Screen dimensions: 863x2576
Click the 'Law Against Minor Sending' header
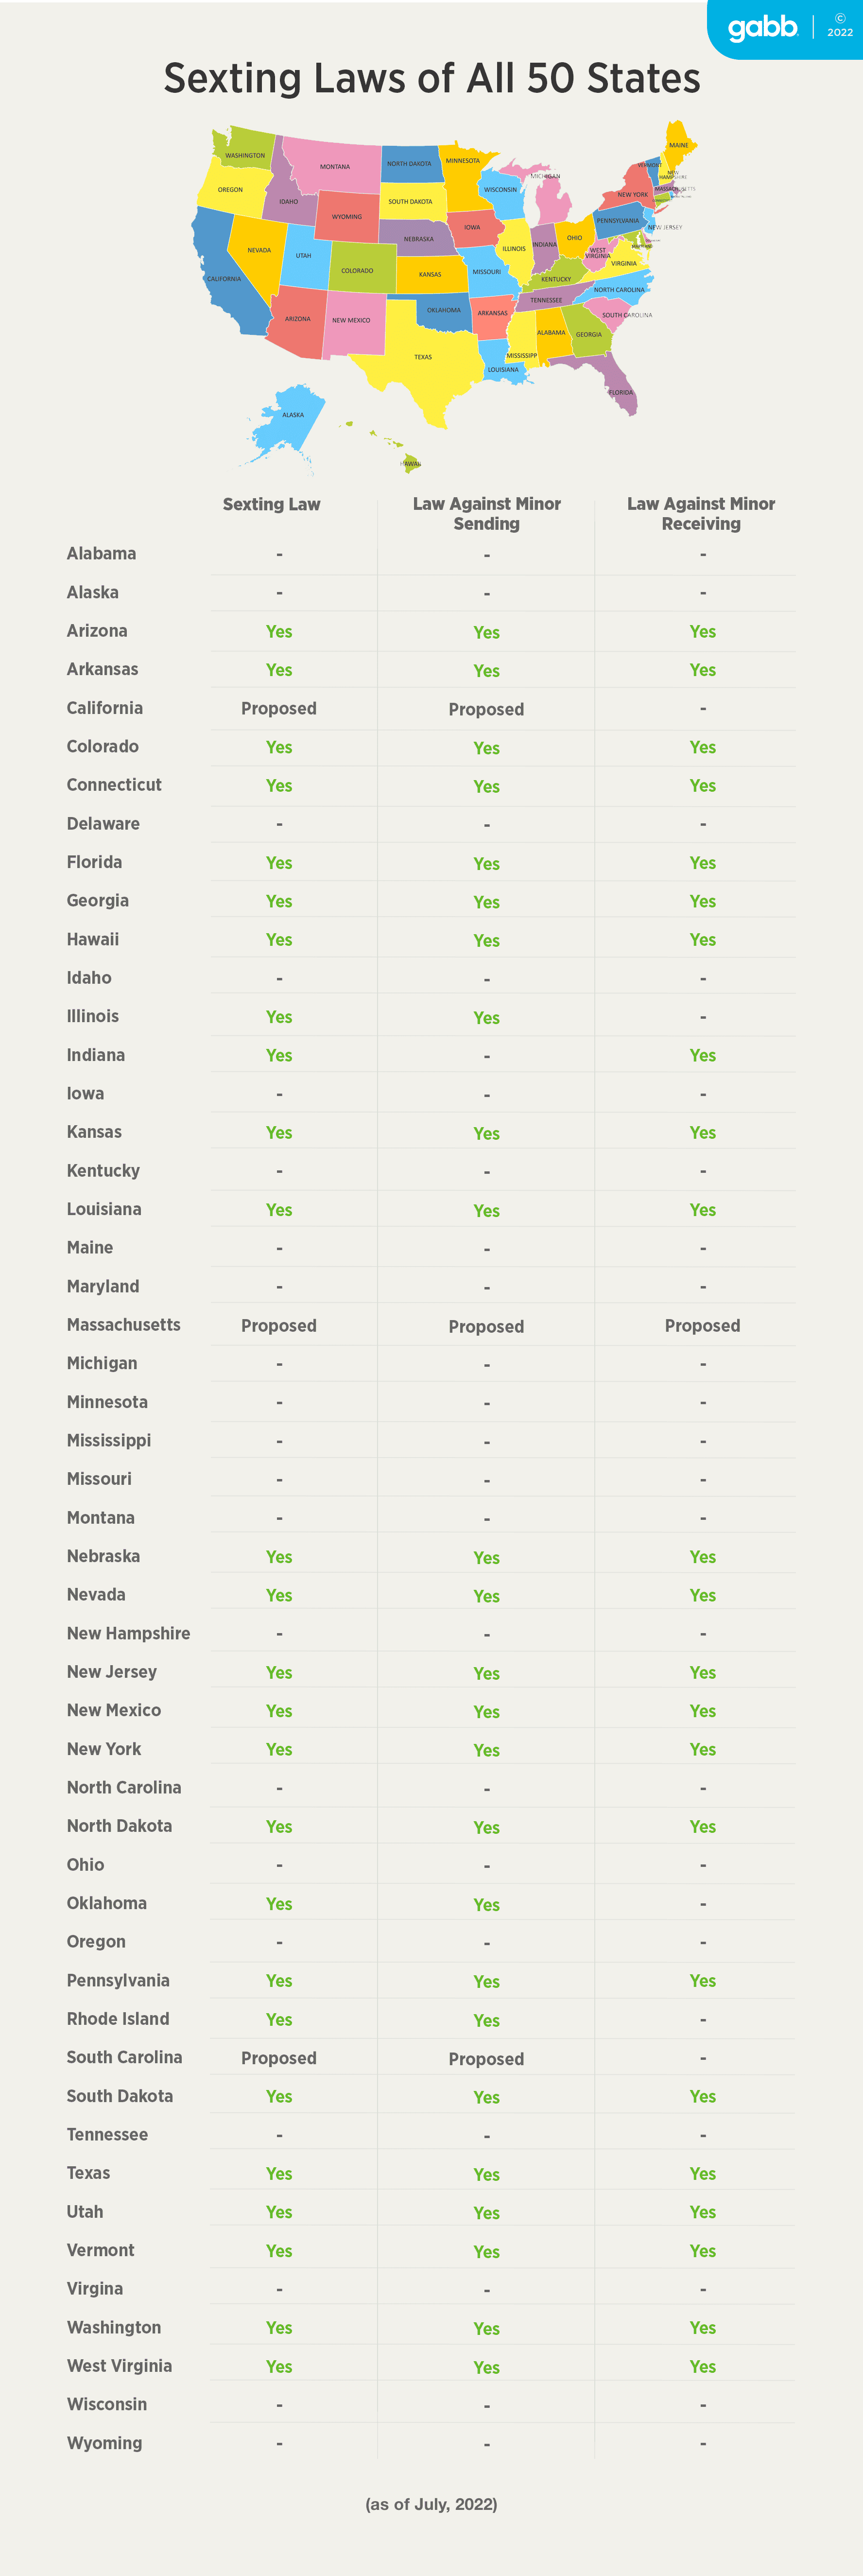pyautogui.click(x=486, y=513)
